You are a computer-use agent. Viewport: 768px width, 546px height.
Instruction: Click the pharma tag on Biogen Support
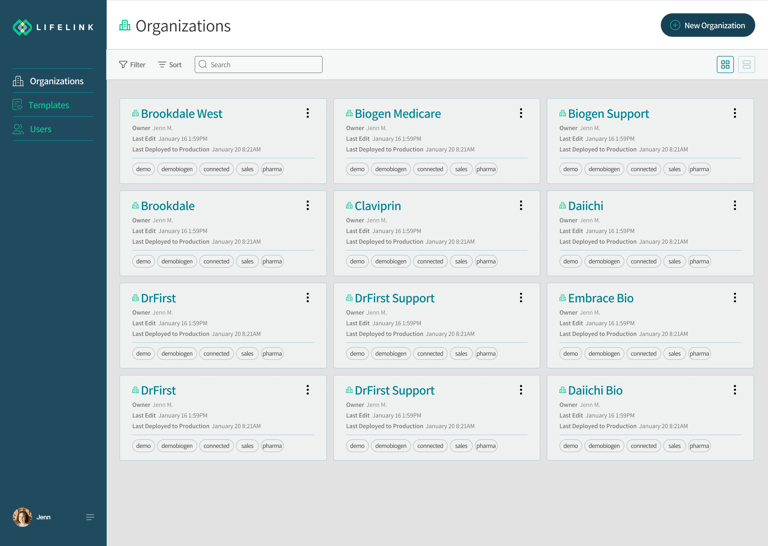coord(699,169)
